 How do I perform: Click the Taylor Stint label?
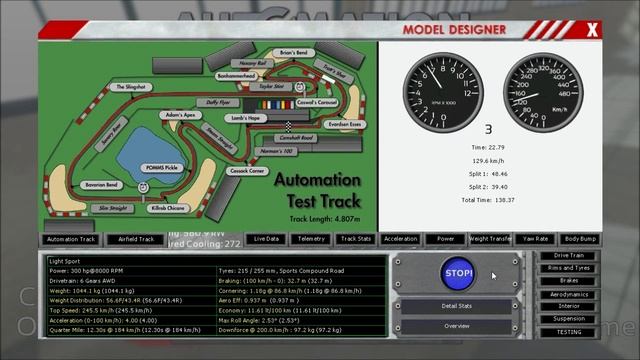coord(271,87)
